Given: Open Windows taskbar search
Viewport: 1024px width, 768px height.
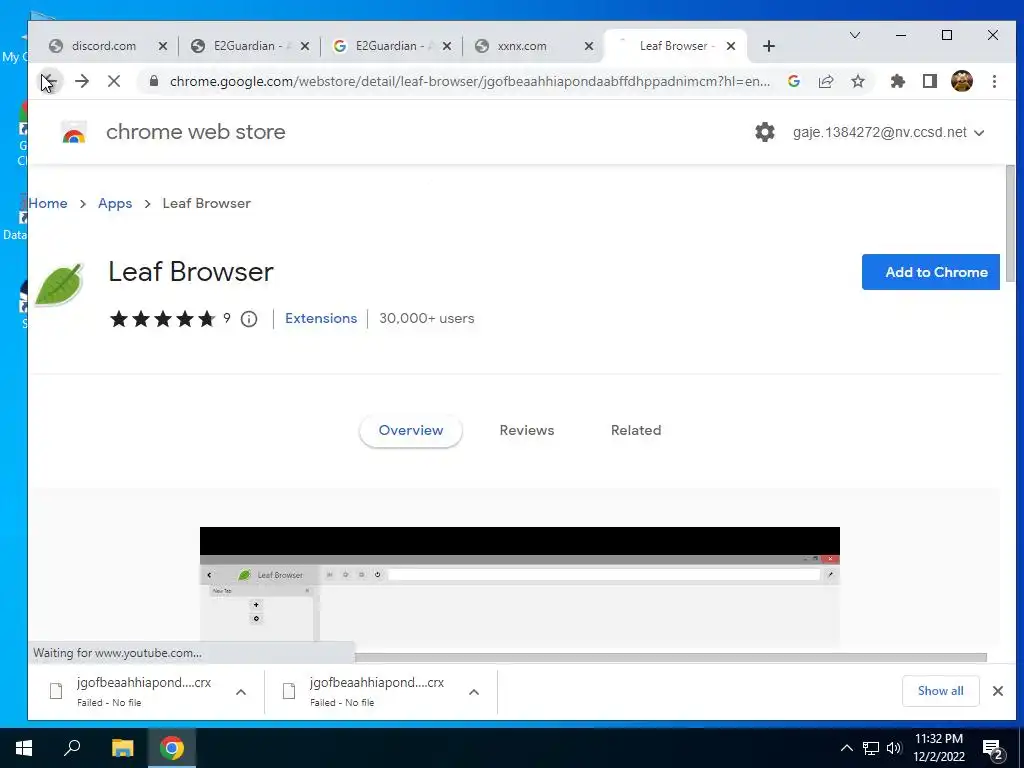Looking at the screenshot, I should 72,748.
